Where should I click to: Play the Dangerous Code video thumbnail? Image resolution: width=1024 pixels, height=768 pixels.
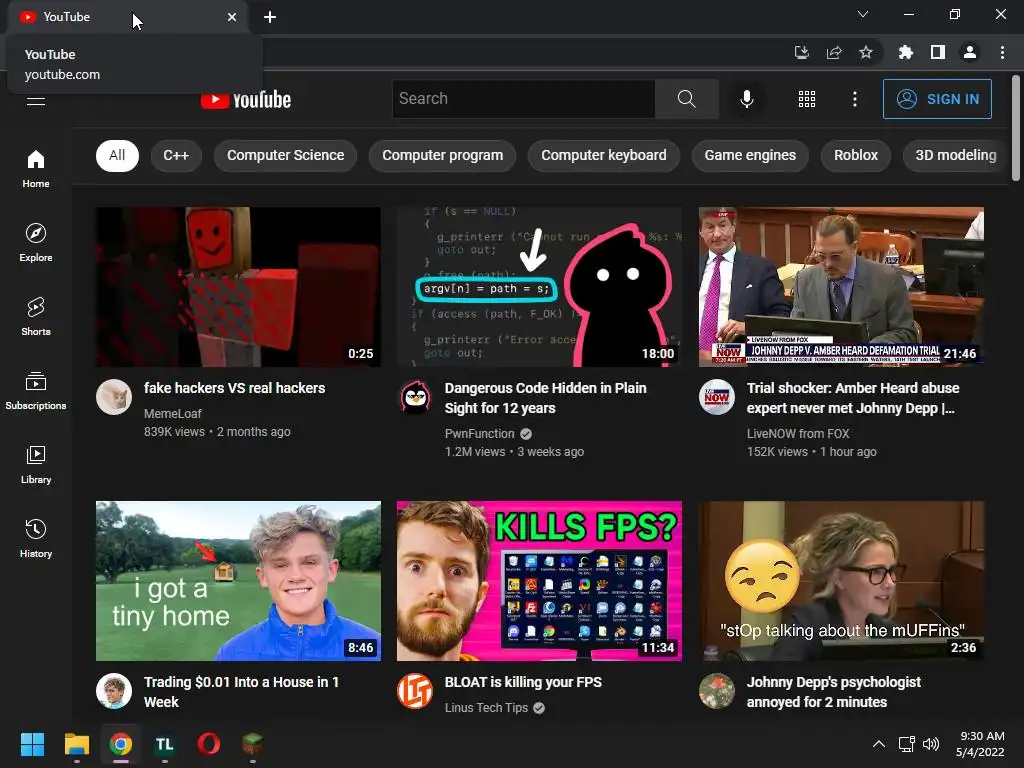[539, 287]
